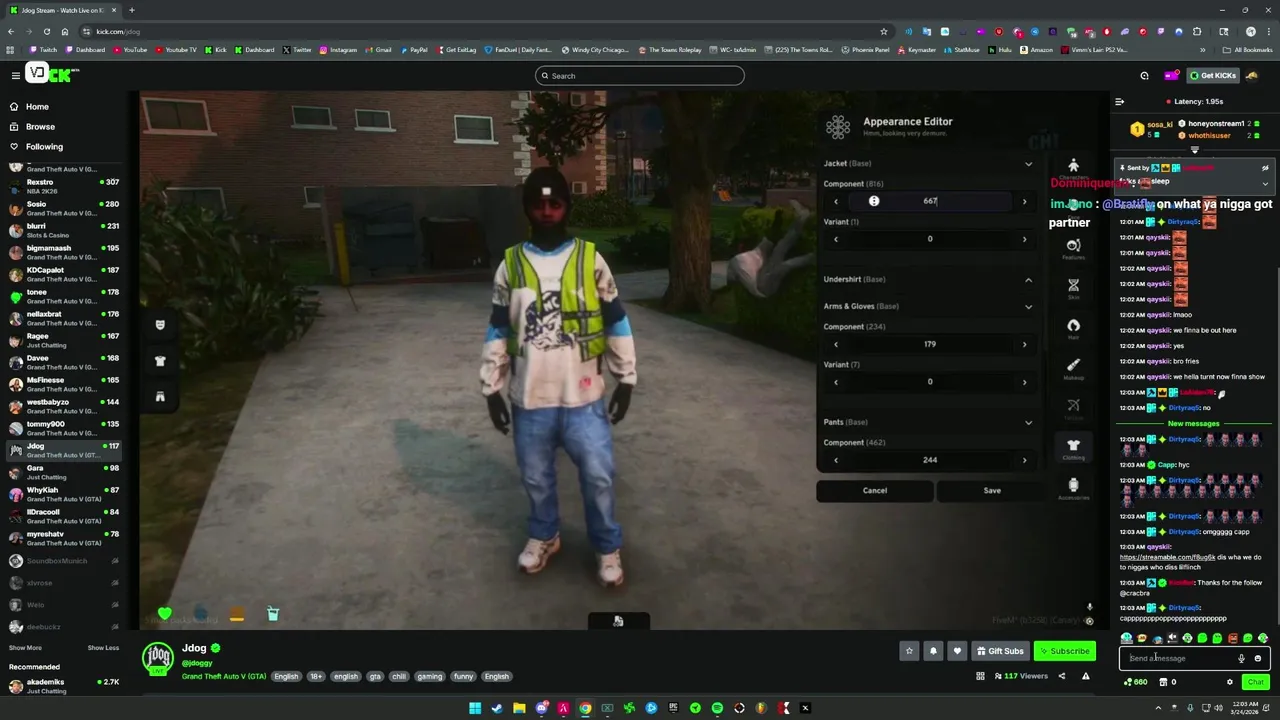Click the pants icon over the game view
The height and width of the screenshot is (720, 1280).
point(160,397)
